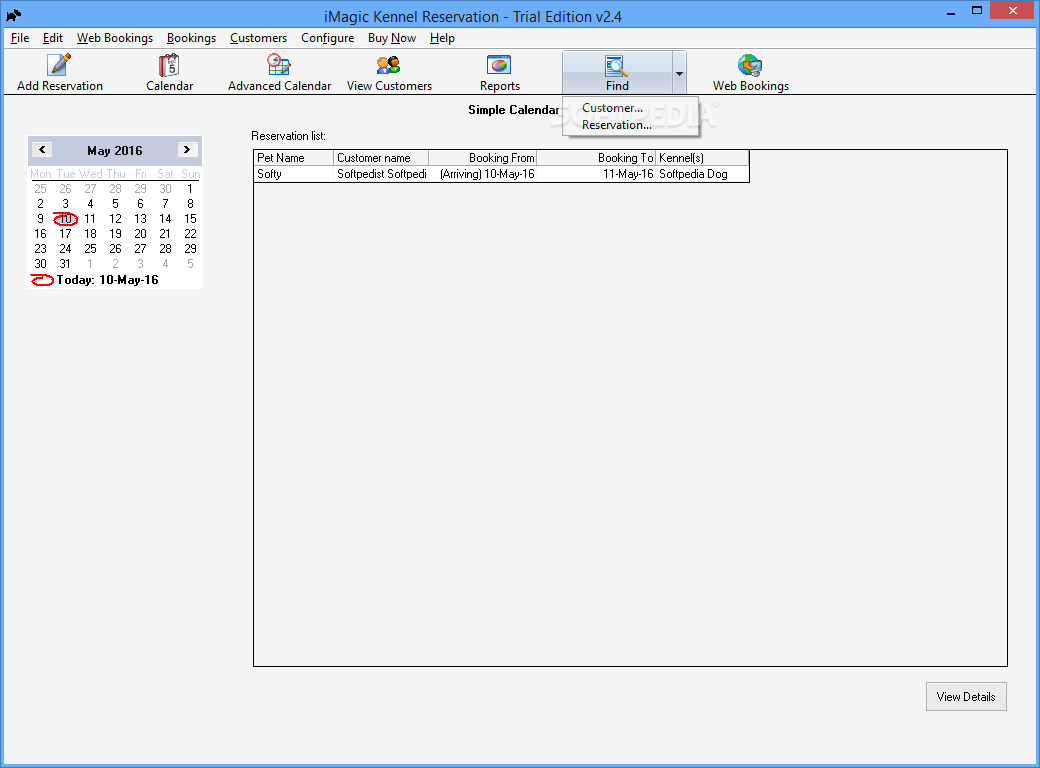Image resolution: width=1040 pixels, height=768 pixels.
Task: Maximize the Kennel Reservation window
Action: point(976,11)
